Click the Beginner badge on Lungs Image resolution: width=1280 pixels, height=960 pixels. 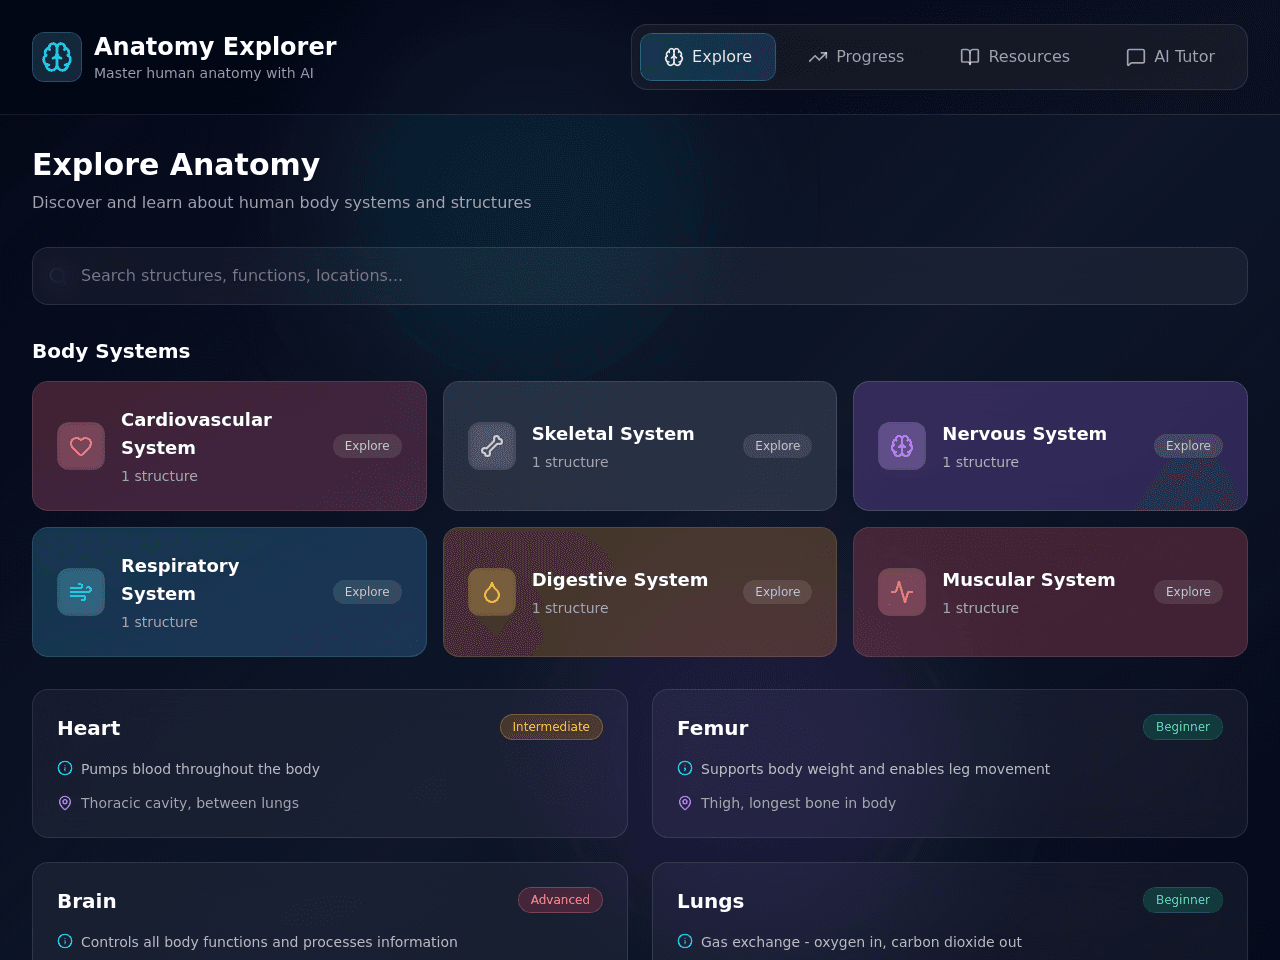tap(1183, 900)
